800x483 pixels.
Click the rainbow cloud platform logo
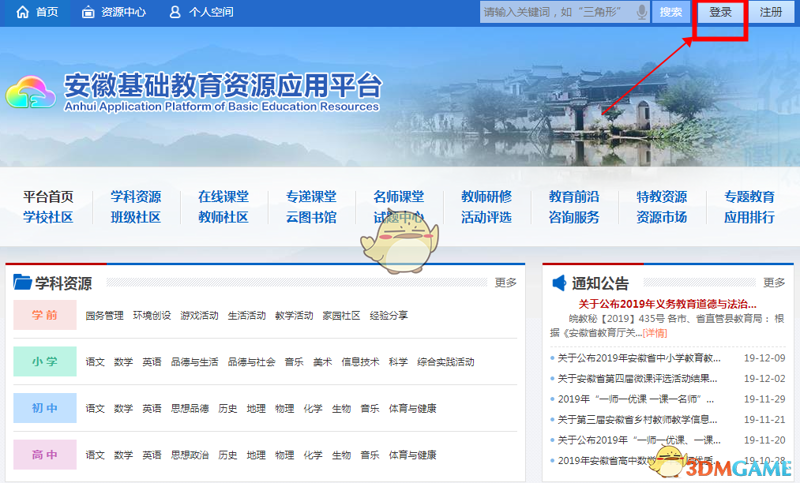31,92
